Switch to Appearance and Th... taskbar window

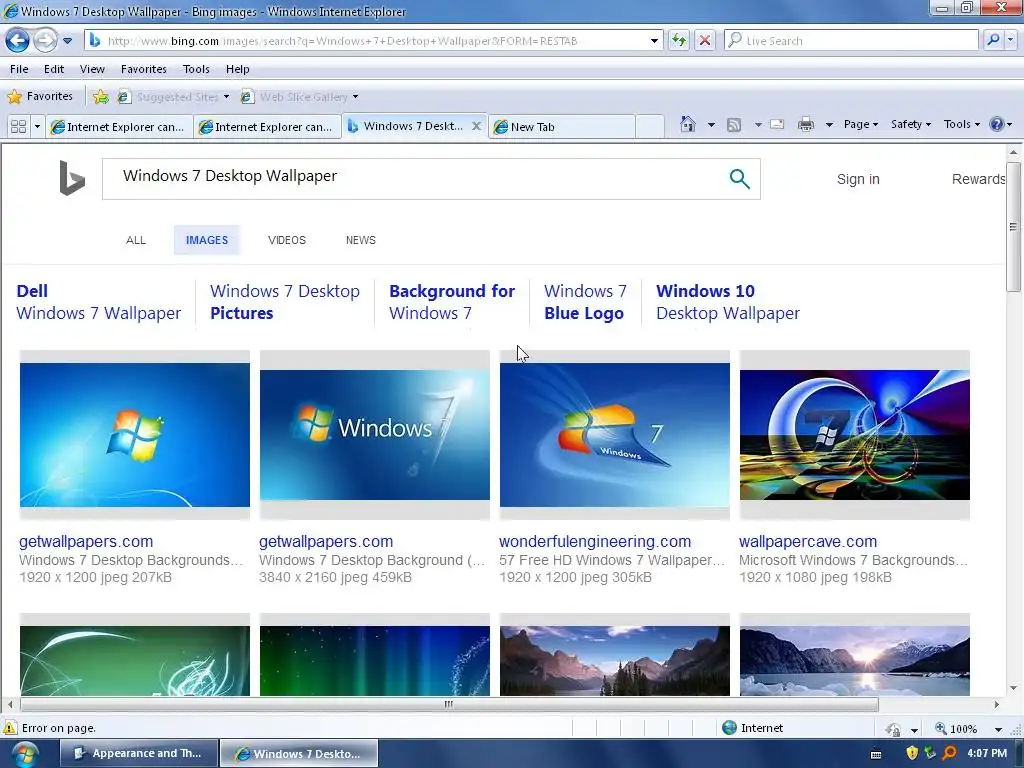(139, 753)
